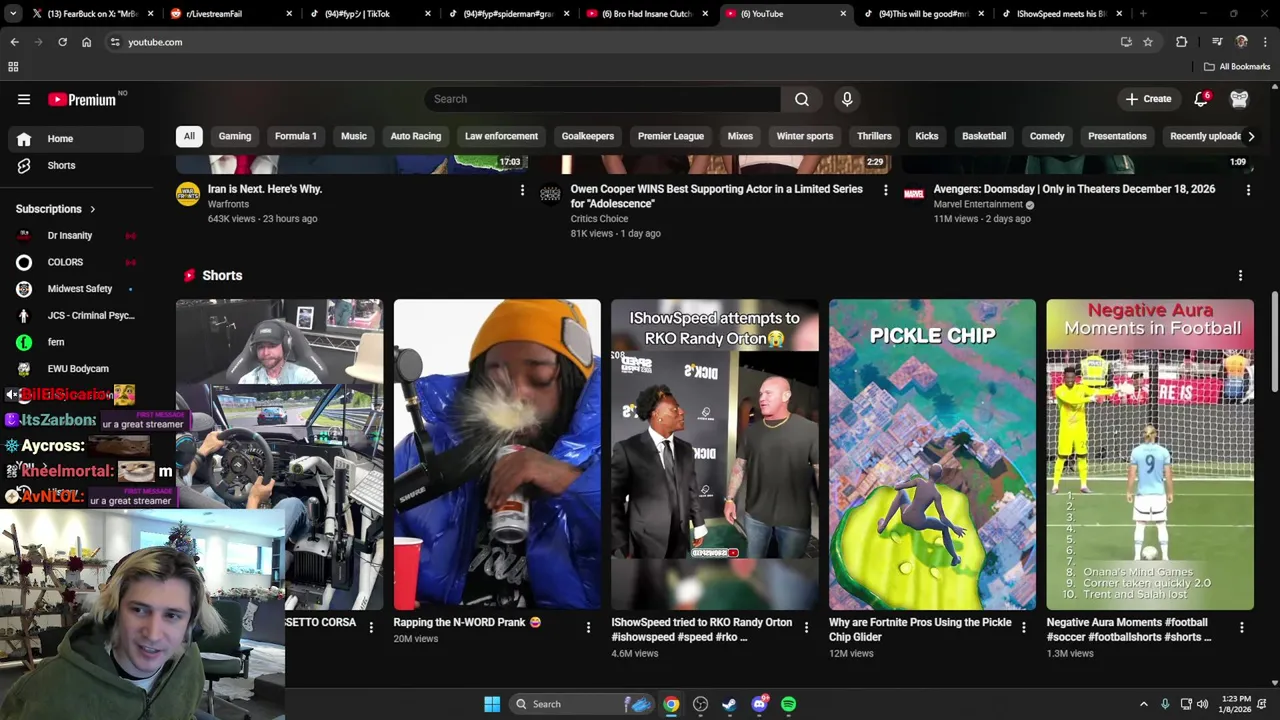Open Steam from the taskbar
The height and width of the screenshot is (720, 1280).
[730, 704]
